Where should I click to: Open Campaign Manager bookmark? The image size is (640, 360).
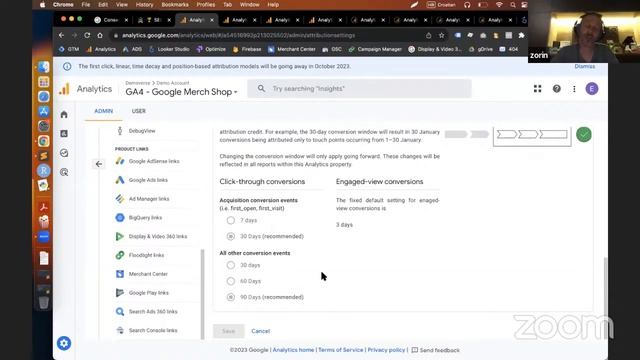(375, 49)
